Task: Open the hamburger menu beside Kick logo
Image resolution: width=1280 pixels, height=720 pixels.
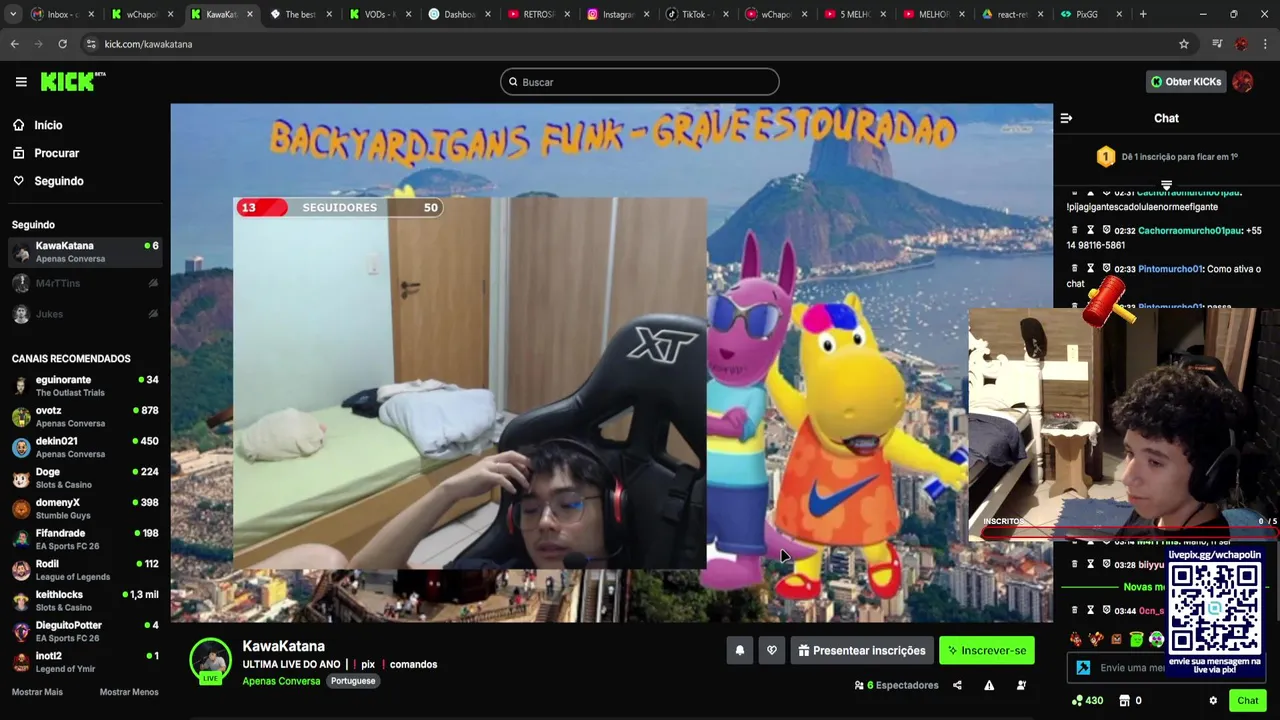Action: 21,82
